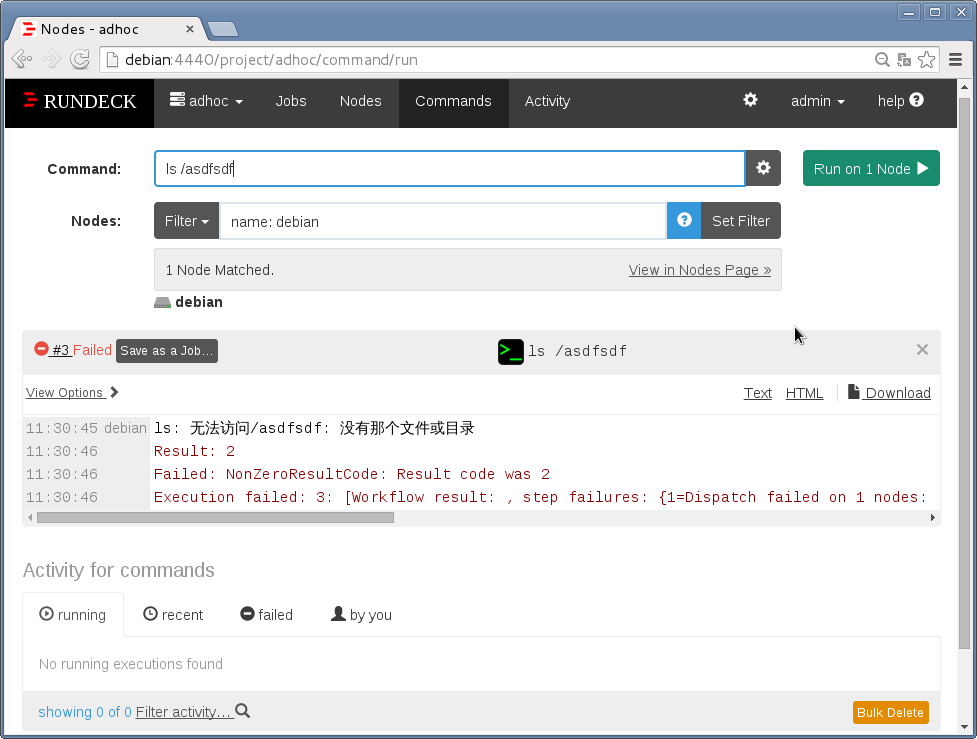View the output as Text
Screen dimensions: 977x739
(757, 393)
